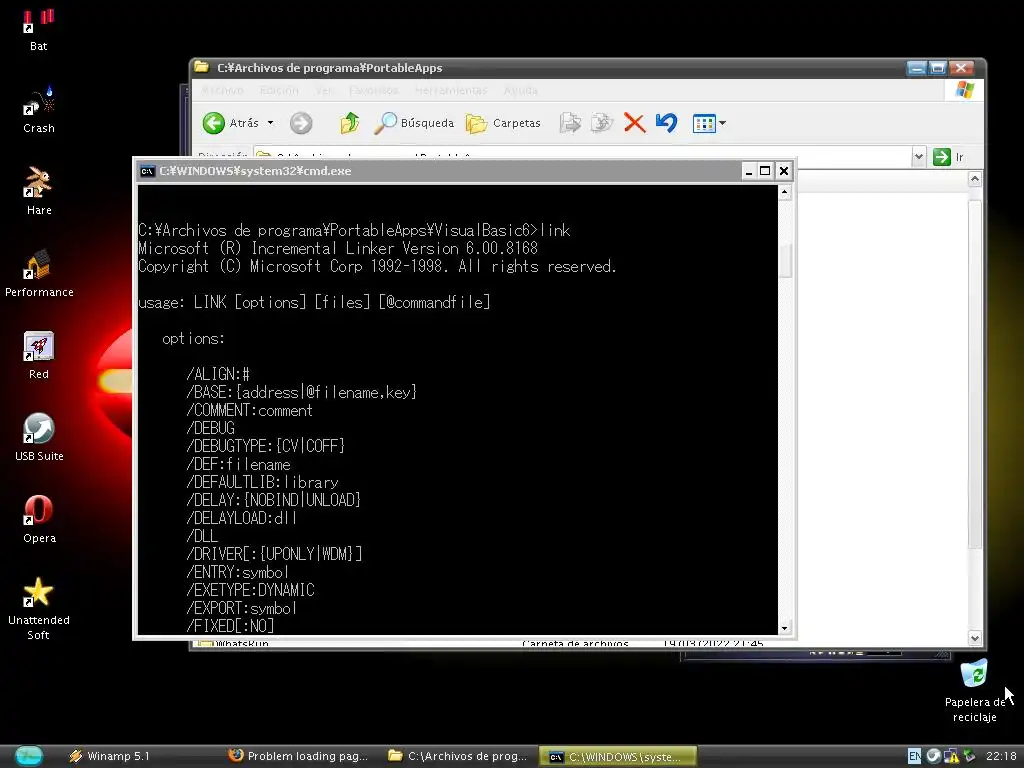Click the cmd scrollbar down arrow
Viewport: 1024px width, 768px height.
(785, 628)
